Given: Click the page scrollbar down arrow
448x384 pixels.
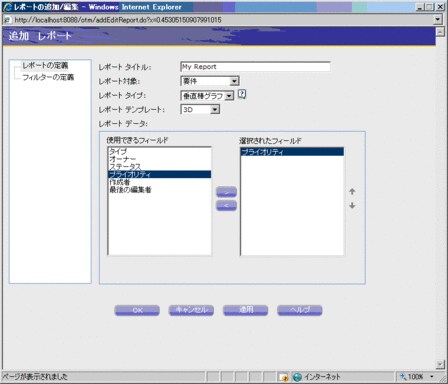Looking at the screenshot, I should pyautogui.click(x=440, y=364).
